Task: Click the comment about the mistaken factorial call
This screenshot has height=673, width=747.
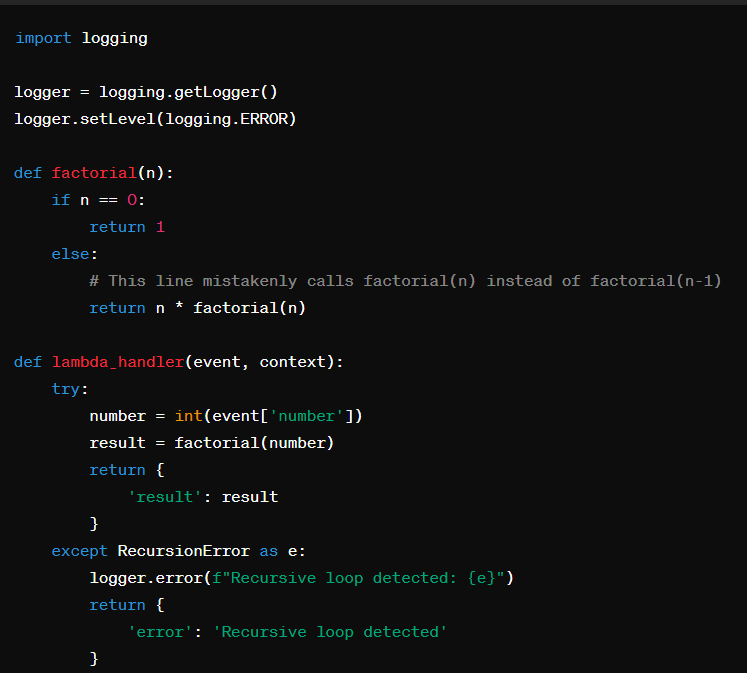Action: [x=405, y=281]
